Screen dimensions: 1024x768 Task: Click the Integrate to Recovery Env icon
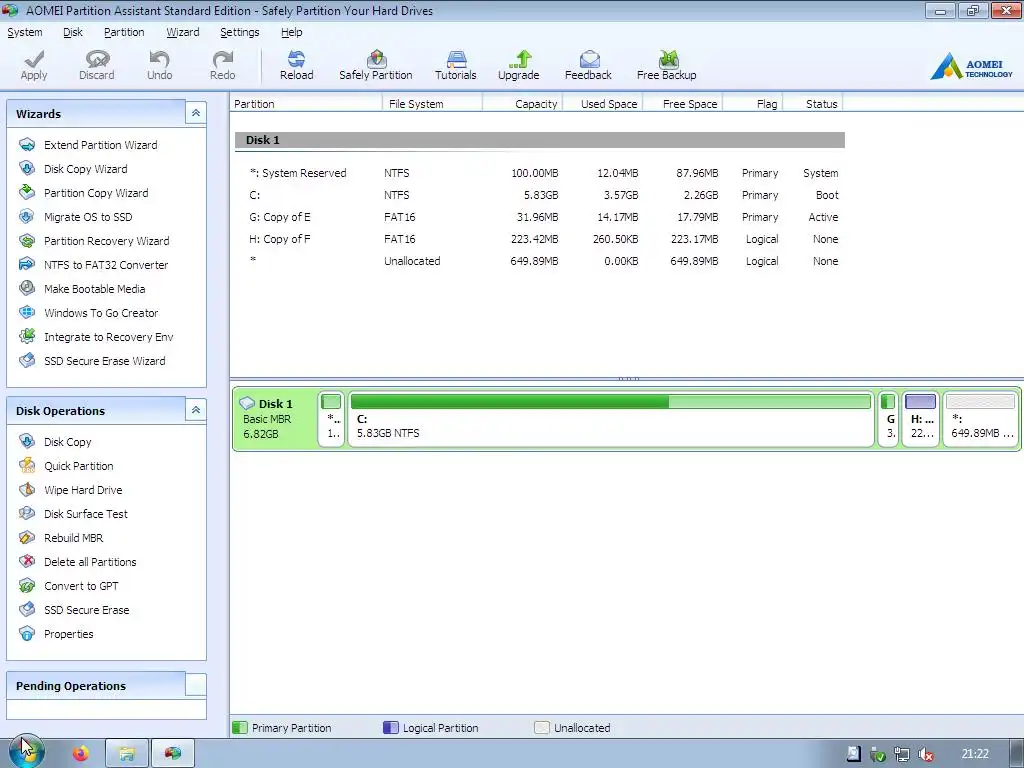27,336
